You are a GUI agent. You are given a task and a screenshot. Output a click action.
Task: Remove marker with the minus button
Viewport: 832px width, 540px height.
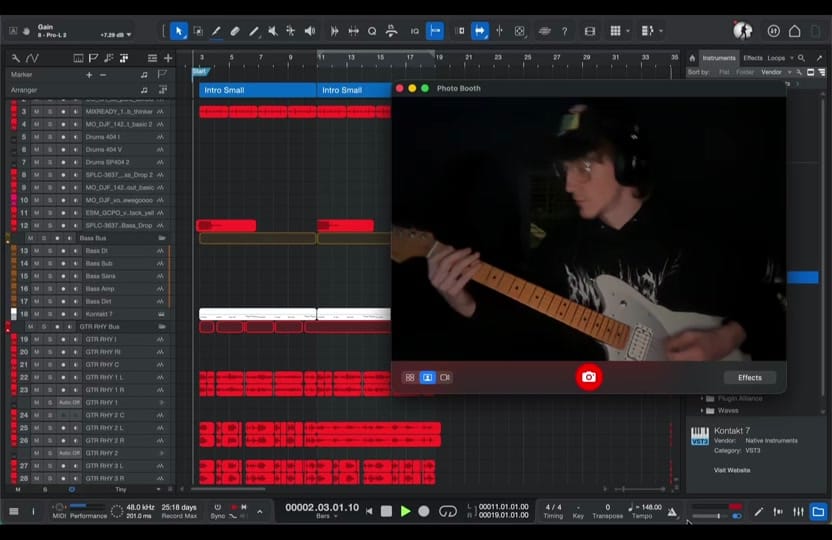click(x=103, y=75)
